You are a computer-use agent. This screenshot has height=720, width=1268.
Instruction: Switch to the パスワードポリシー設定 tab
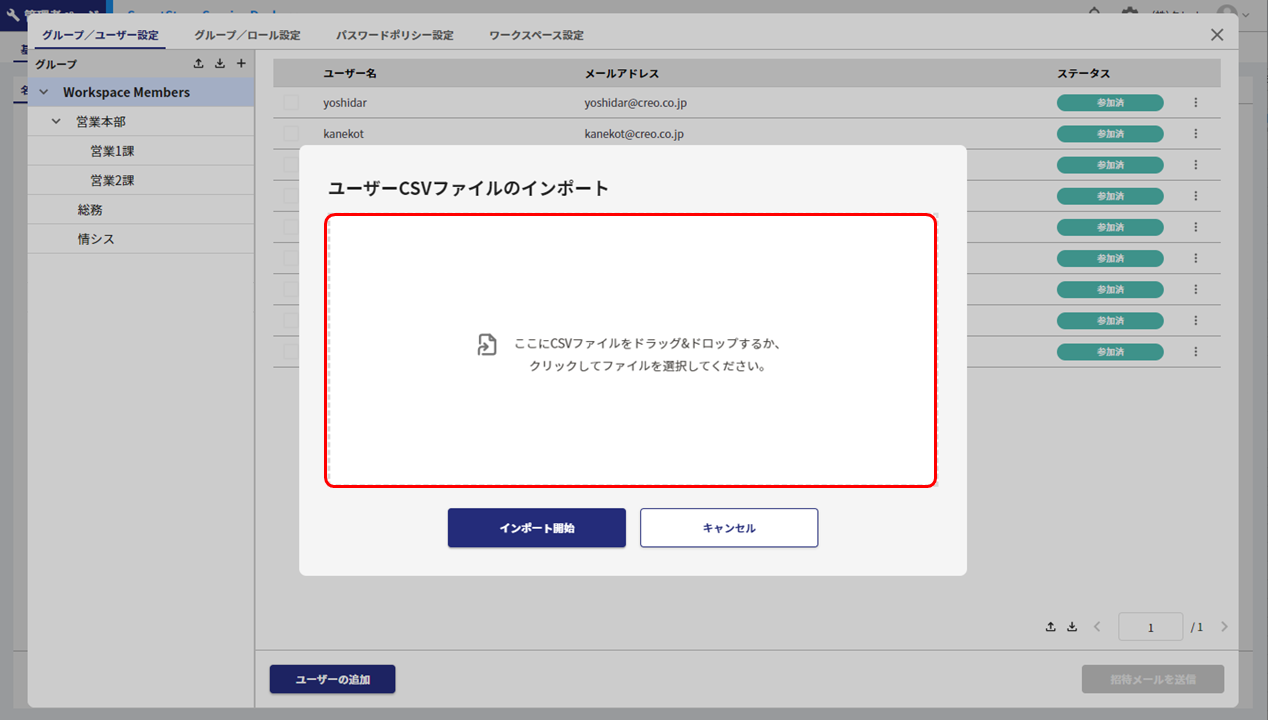point(394,35)
